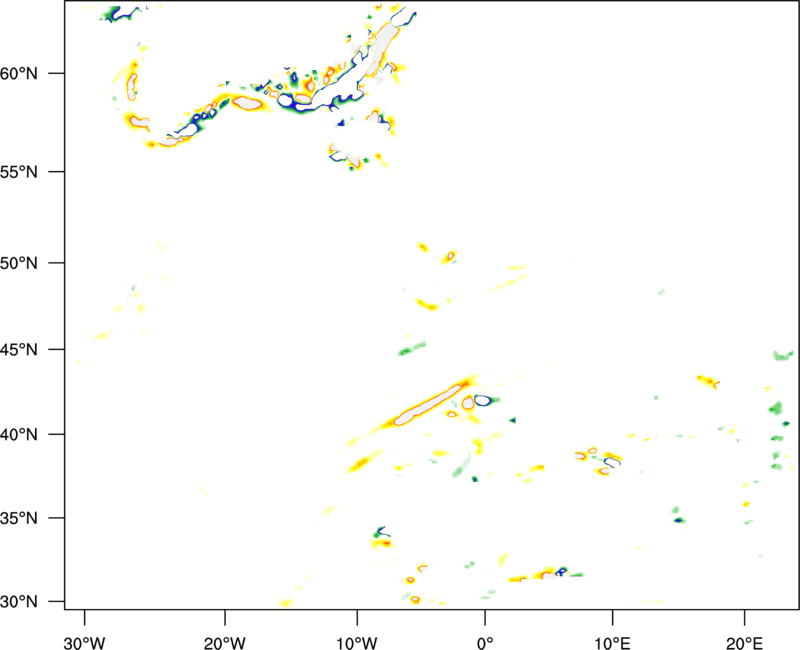Click the 50°N latitude label
Viewport: 800px width, 650px height.
(19, 263)
